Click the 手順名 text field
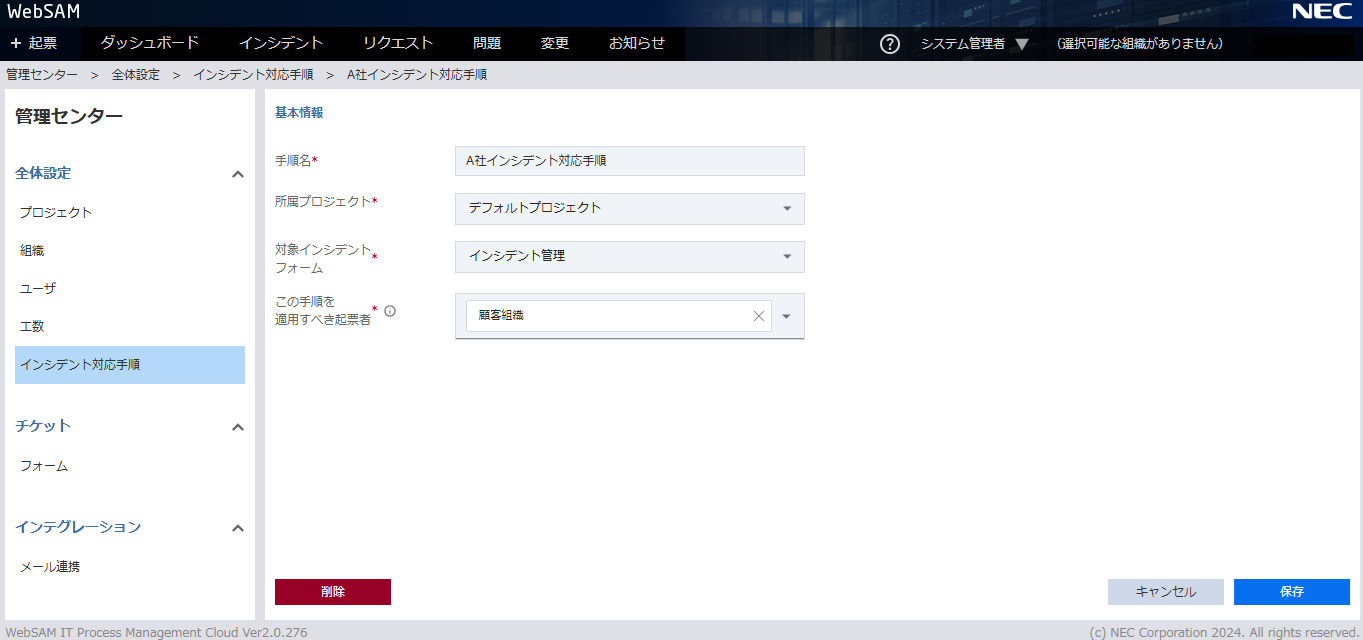The image size is (1363, 640). tap(629, 161)
